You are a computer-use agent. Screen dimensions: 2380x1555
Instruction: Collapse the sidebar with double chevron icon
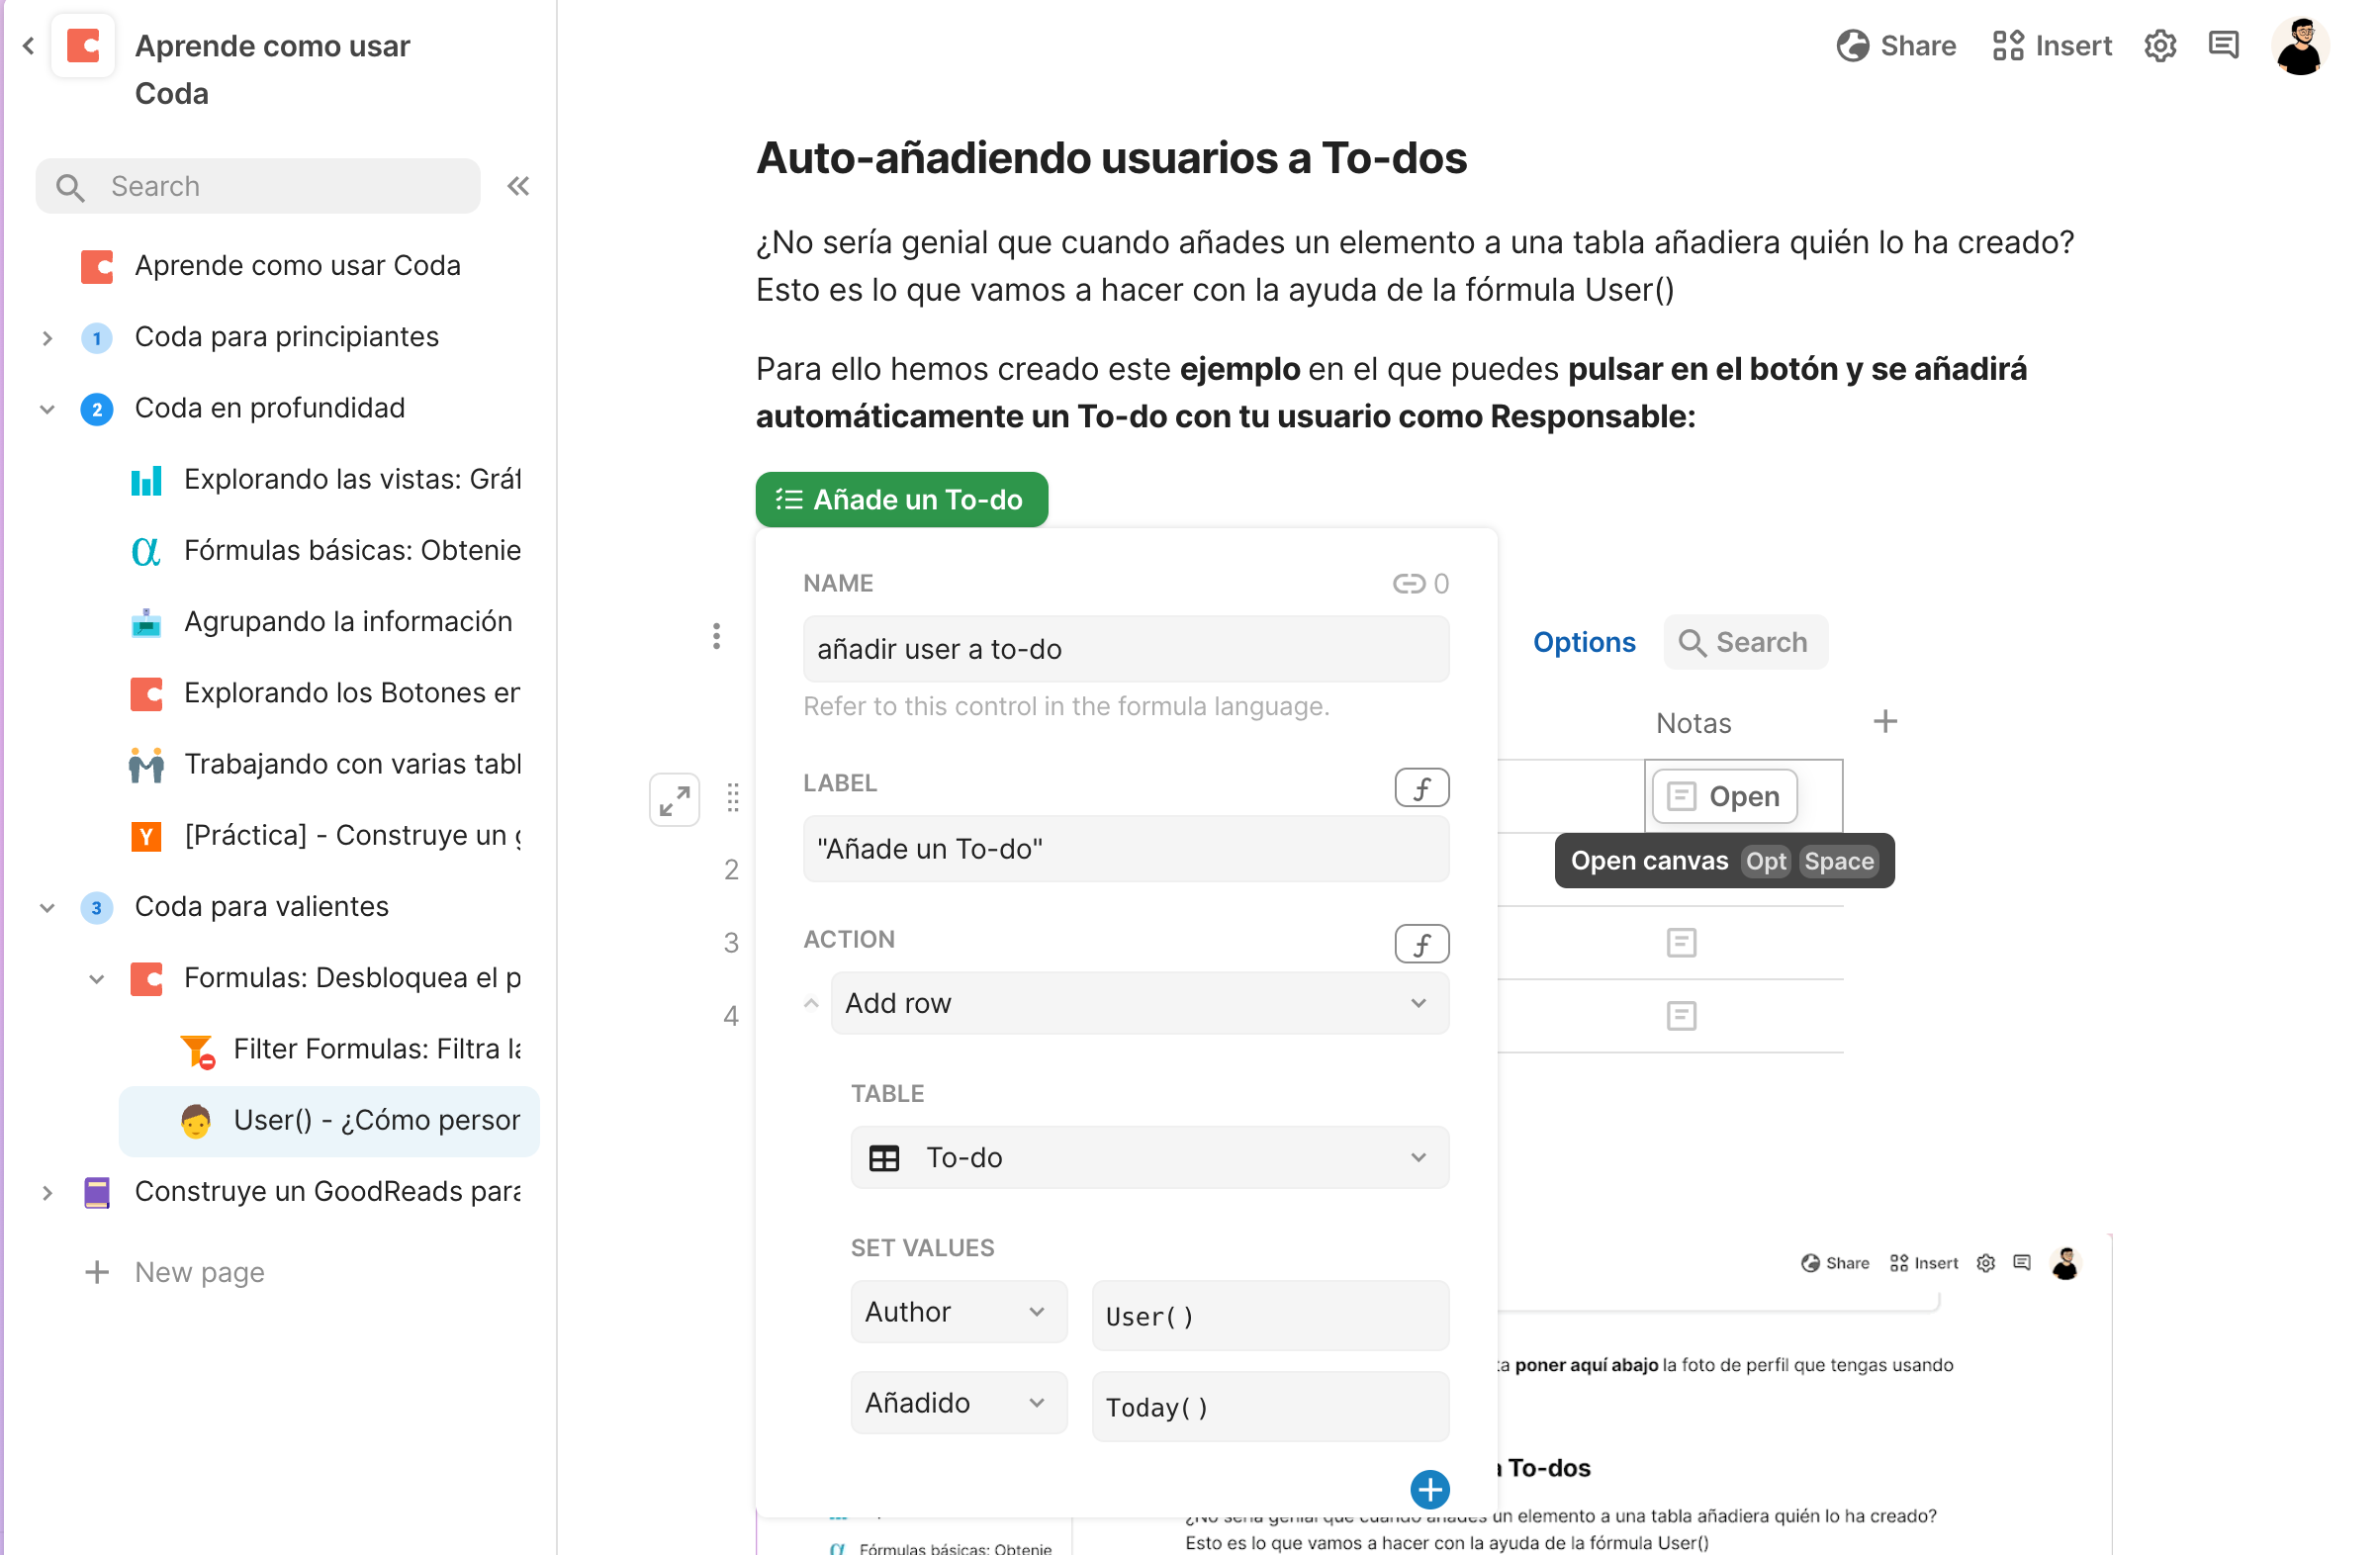pos(518,186)
